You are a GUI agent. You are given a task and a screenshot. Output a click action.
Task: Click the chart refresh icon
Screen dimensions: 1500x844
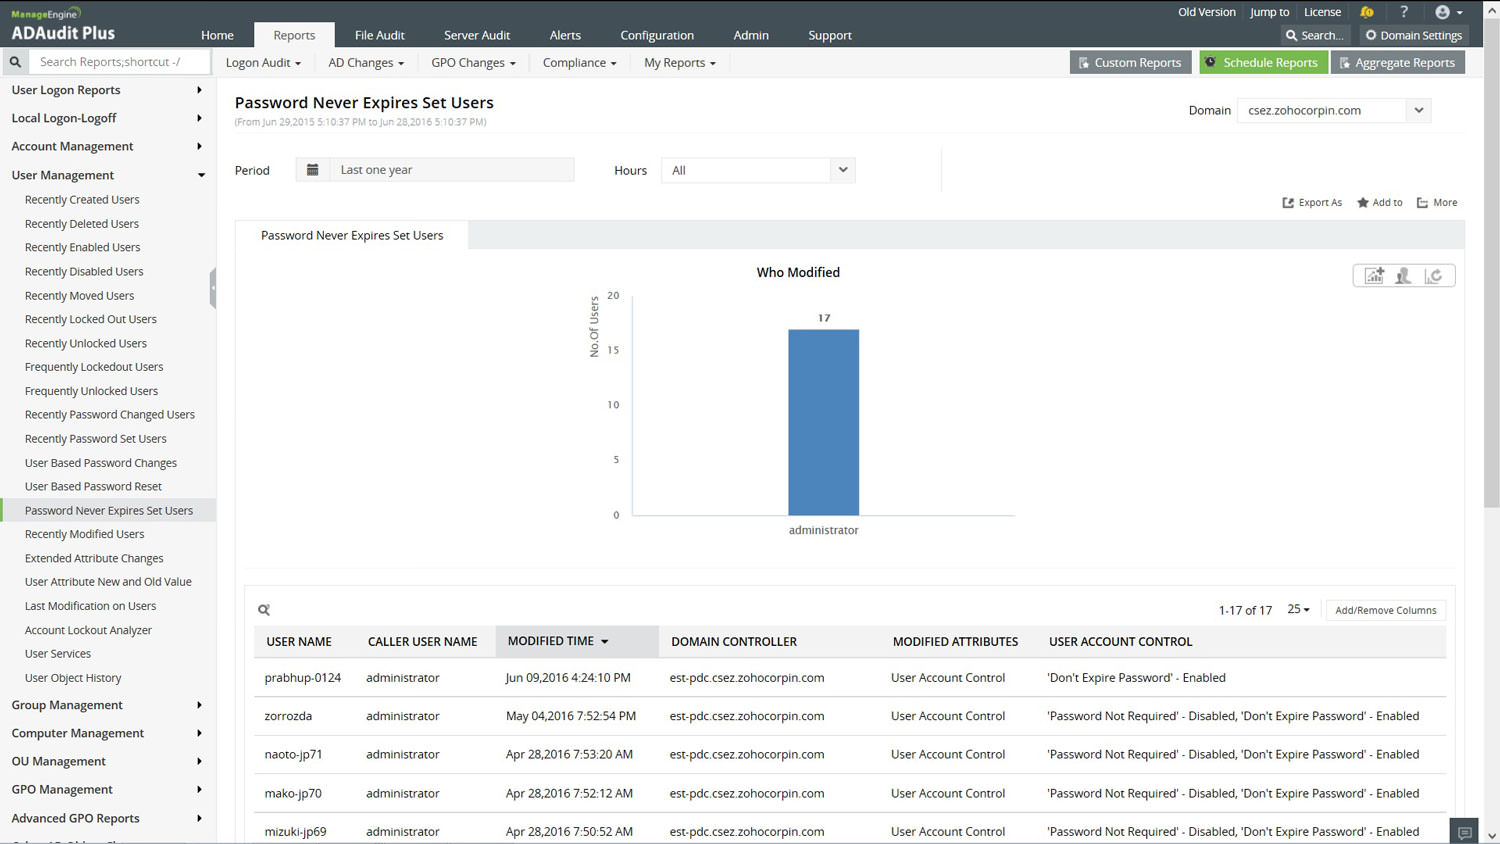click(1434, 276)
